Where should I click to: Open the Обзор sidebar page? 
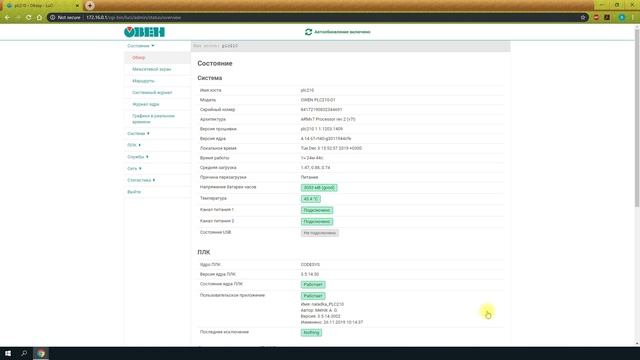click(139, 58)
